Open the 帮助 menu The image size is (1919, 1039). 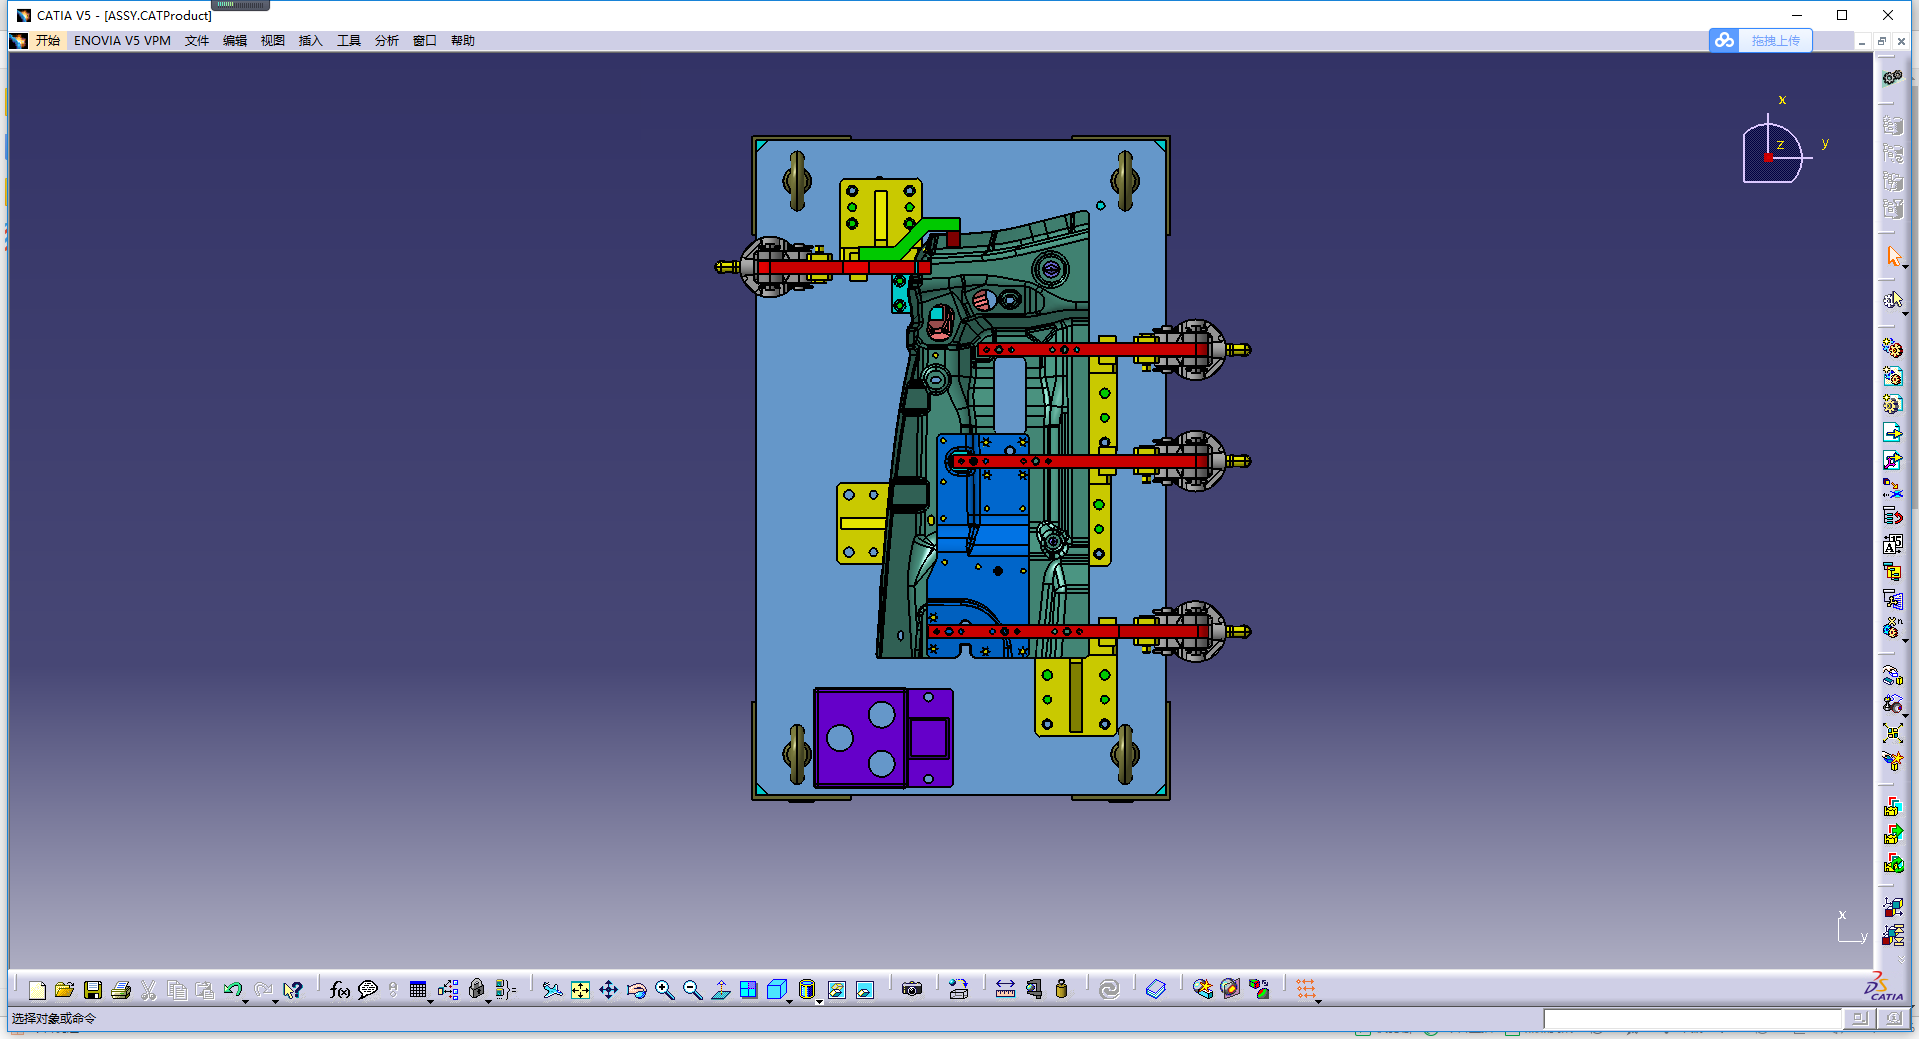pyautogui.click(x=463, y=41)
